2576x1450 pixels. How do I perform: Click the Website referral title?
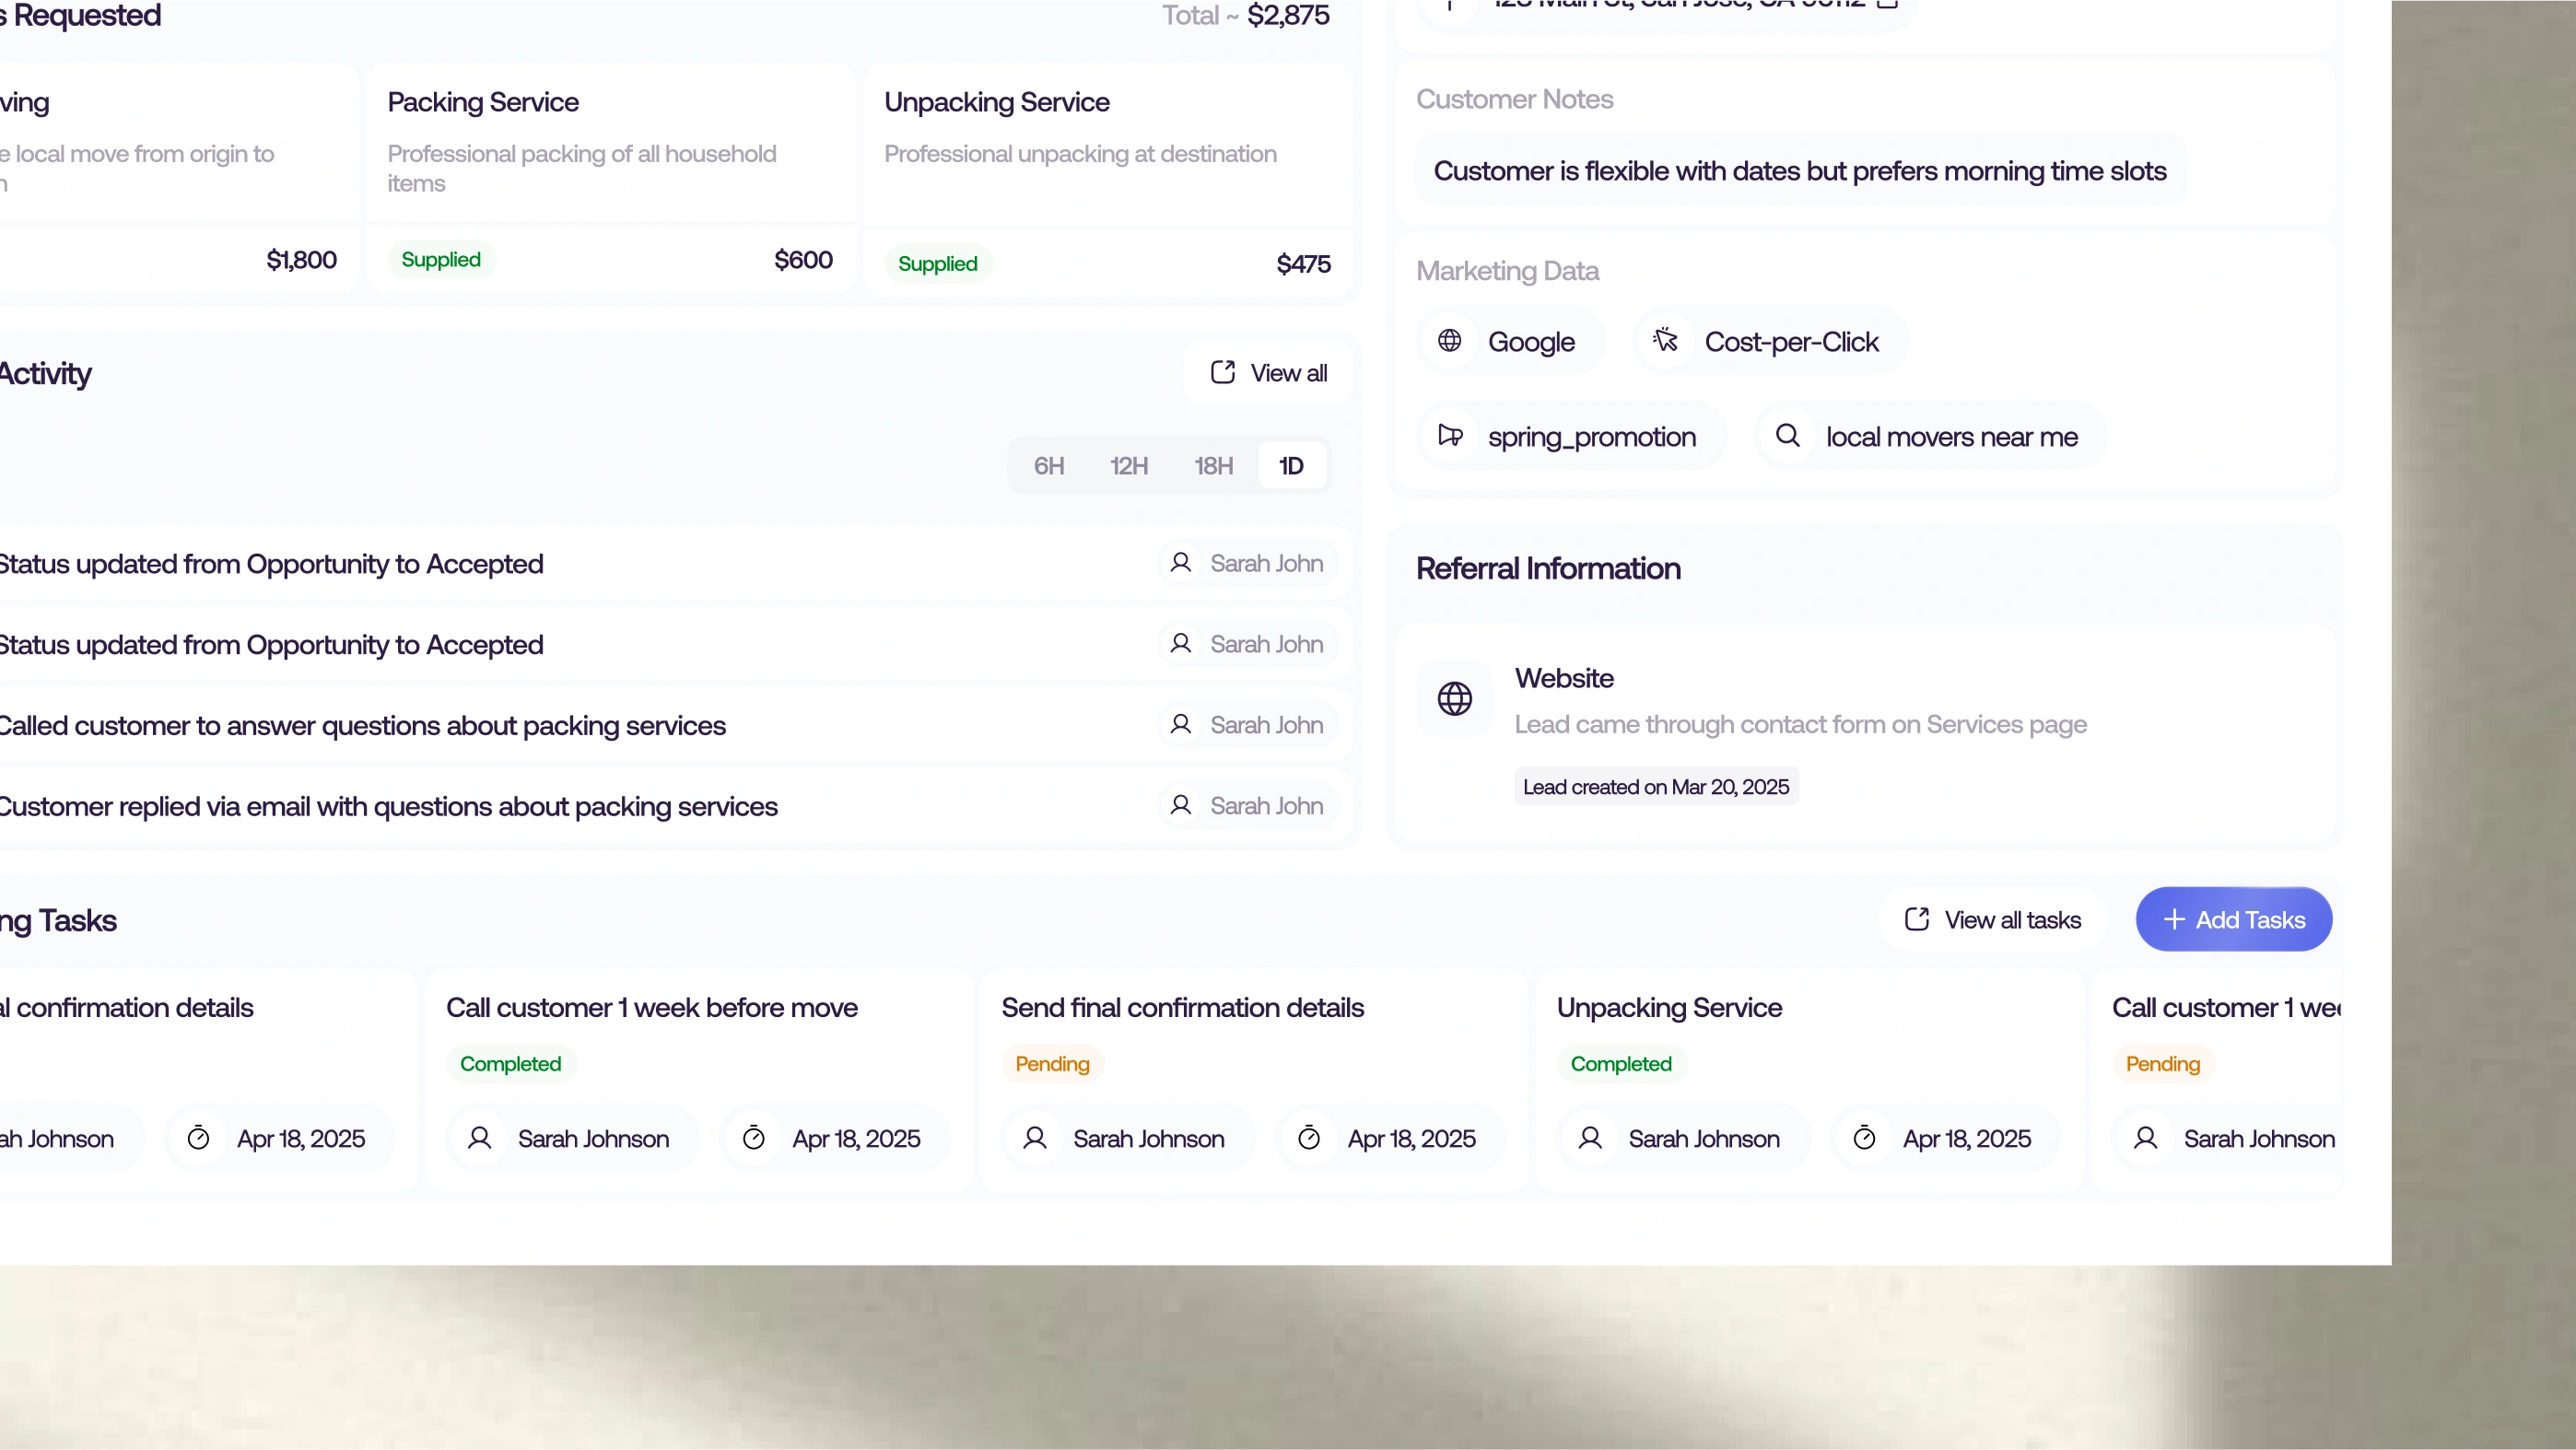pos(1564,678)
